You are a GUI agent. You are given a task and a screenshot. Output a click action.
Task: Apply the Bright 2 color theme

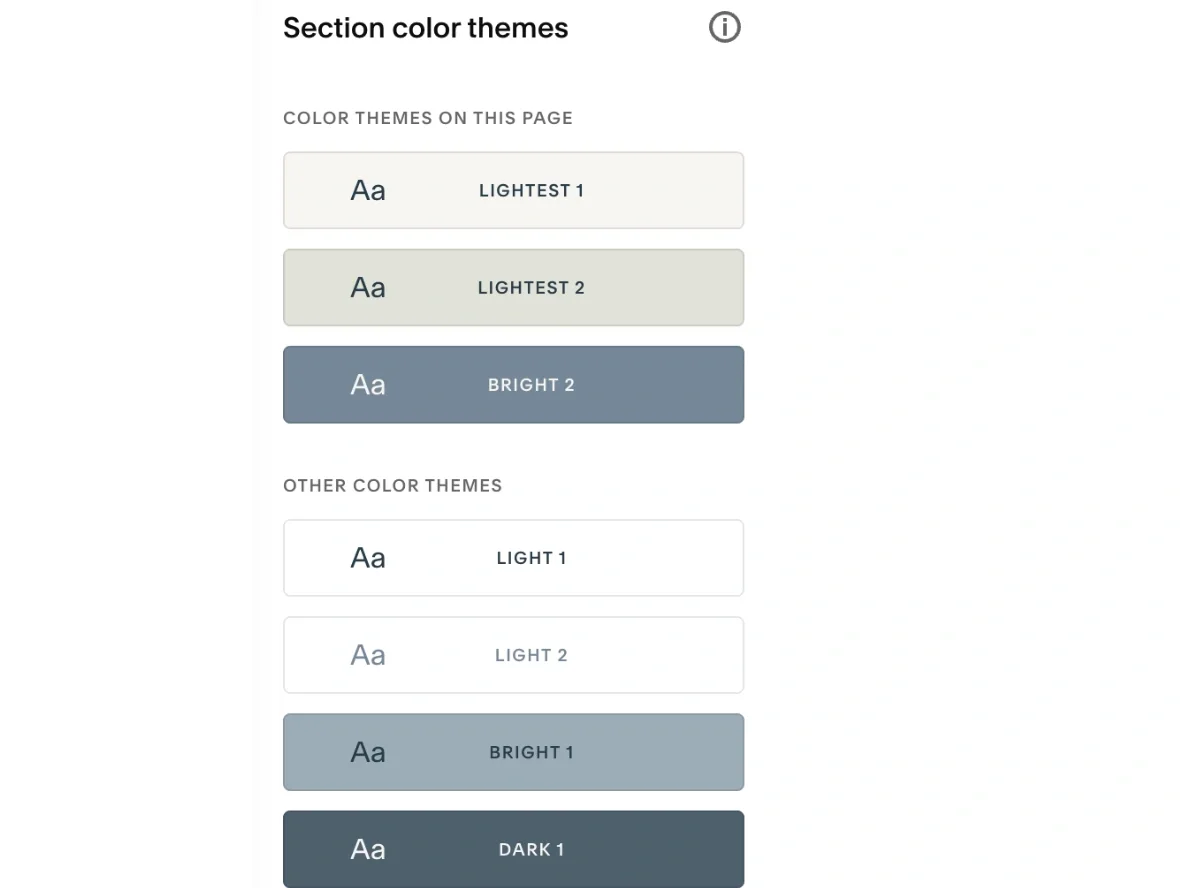(513, 385)
